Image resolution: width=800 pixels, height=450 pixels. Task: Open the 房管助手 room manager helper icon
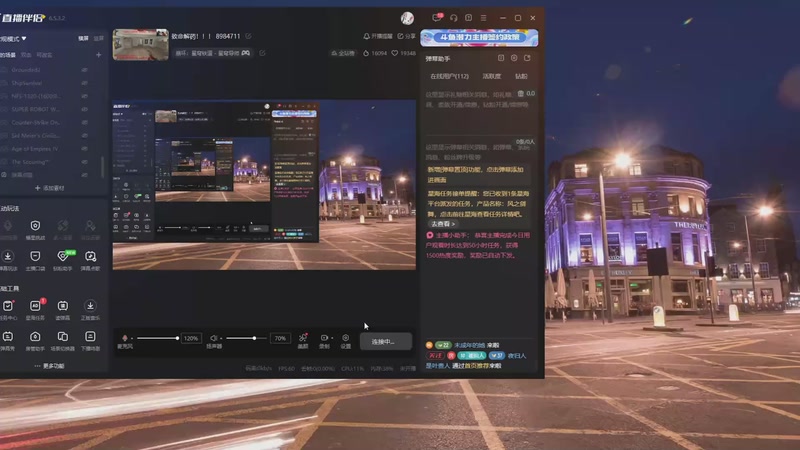tap(35, 337)
